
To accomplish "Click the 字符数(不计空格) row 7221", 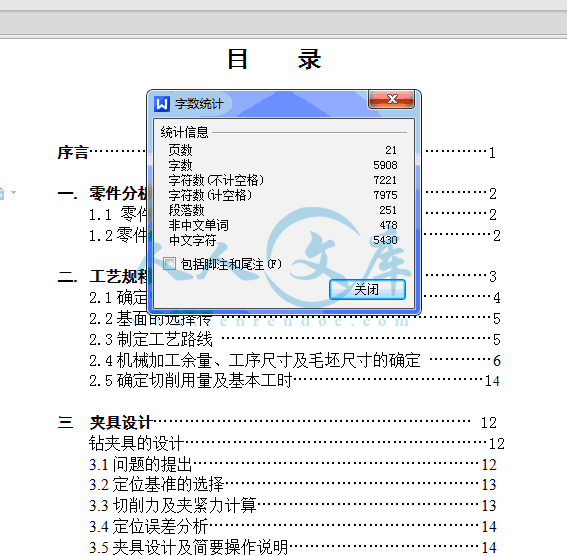I will (283, 180).
